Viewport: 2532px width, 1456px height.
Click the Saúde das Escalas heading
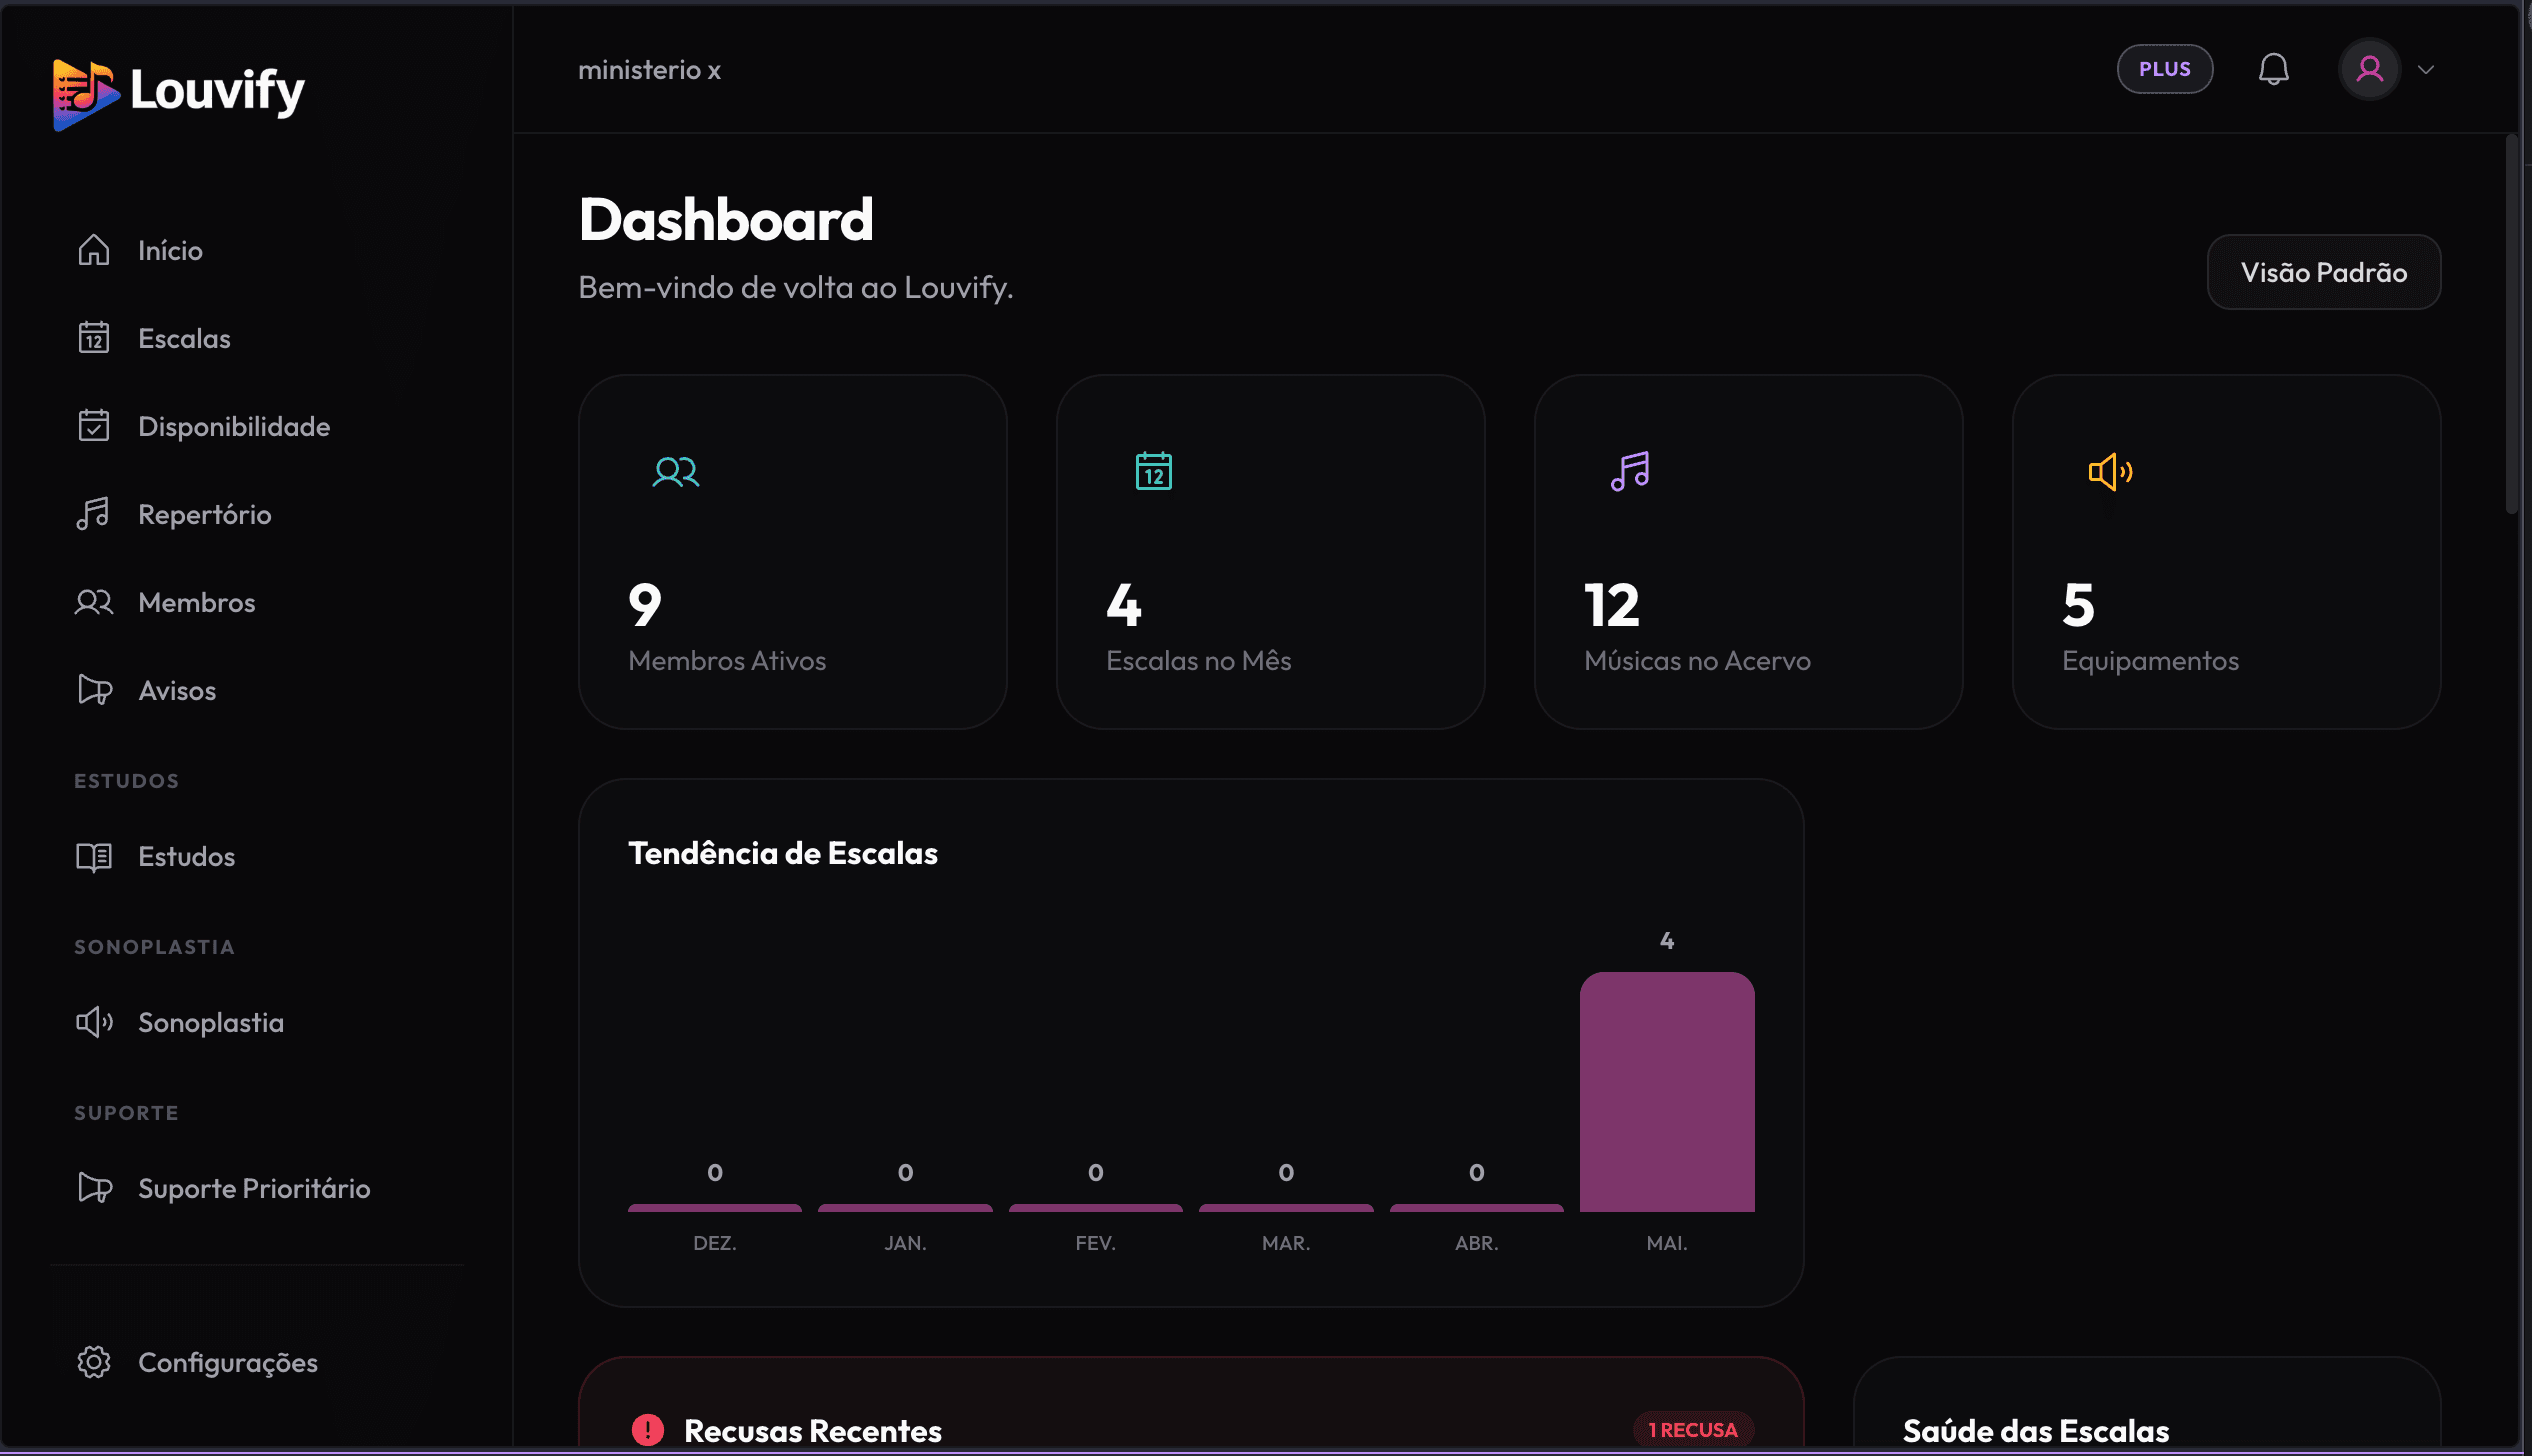click(x=2035, y=1431)
